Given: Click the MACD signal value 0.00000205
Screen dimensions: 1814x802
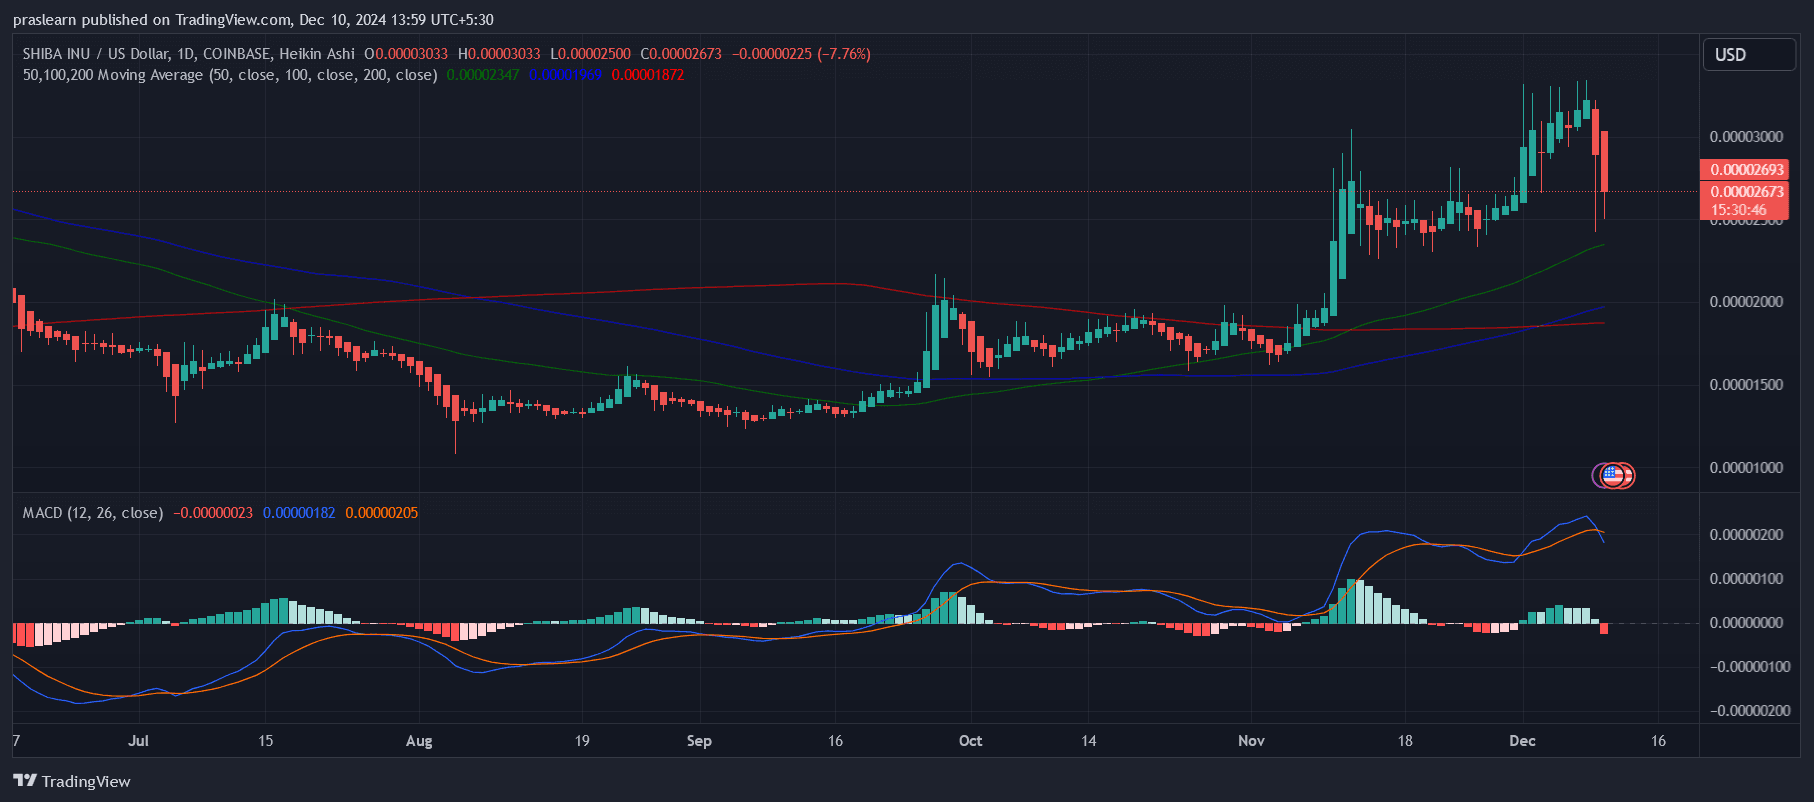Looking at the screenshot, I should point(382,513).
